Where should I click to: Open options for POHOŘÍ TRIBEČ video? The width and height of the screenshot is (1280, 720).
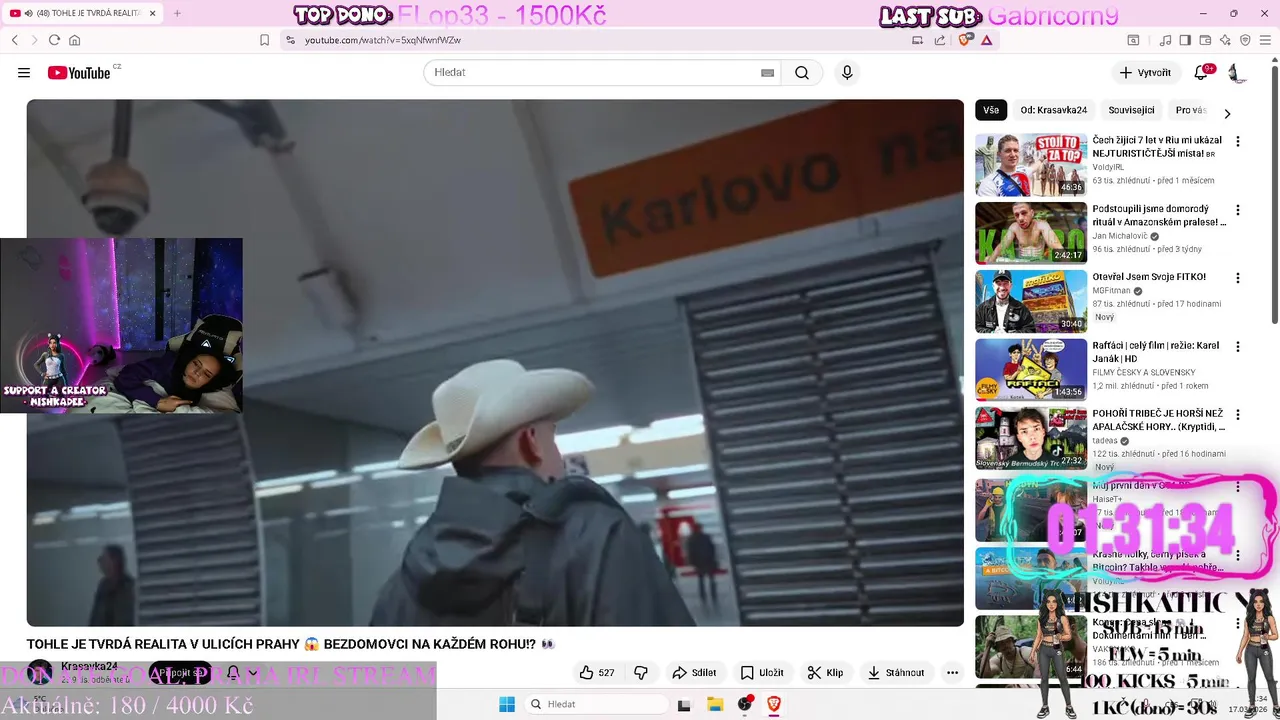tap(1238, 415)
